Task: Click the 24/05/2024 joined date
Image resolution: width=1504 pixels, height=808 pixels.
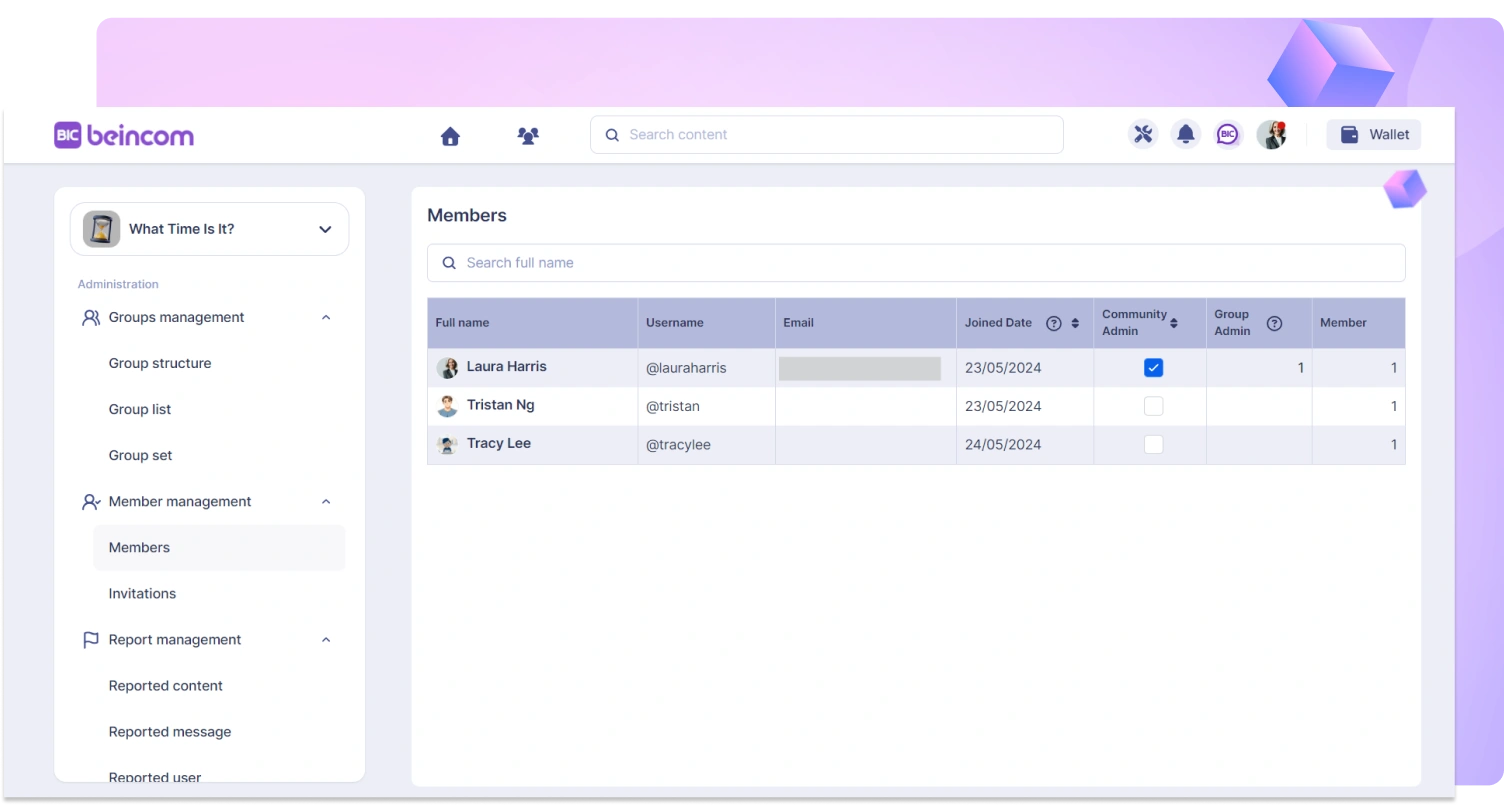Action: [1003, 445]
